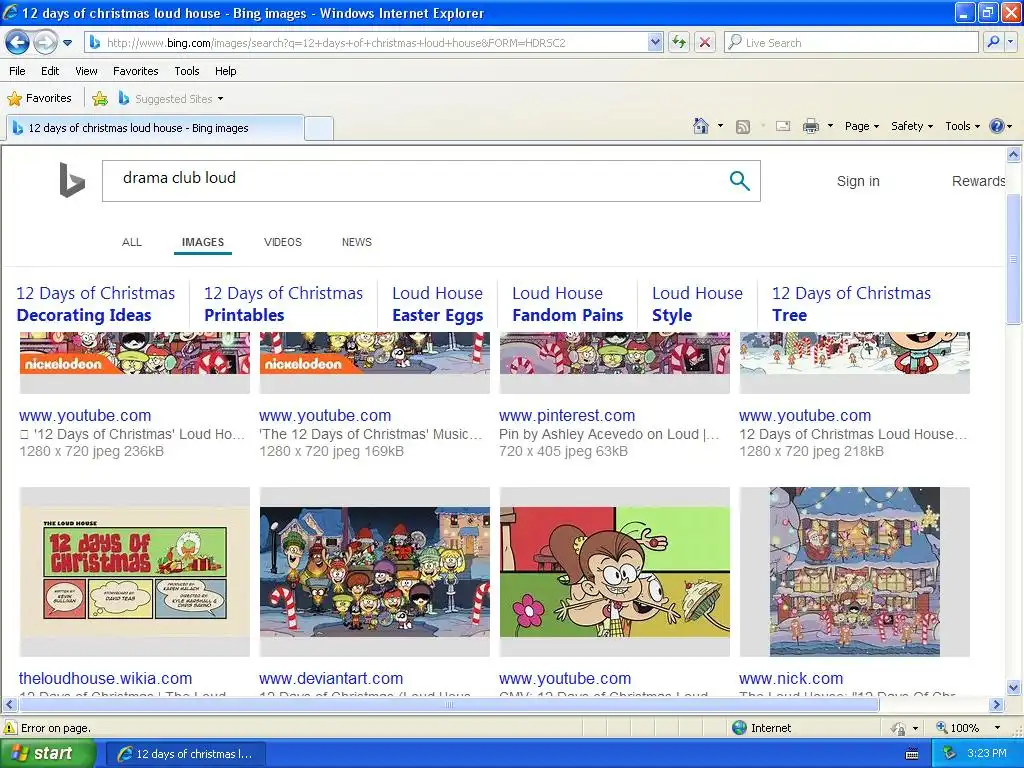The height and width of the screenshot is (768, 1024).
Task: Click the Bing logo
Action: [x=72, y=180]
